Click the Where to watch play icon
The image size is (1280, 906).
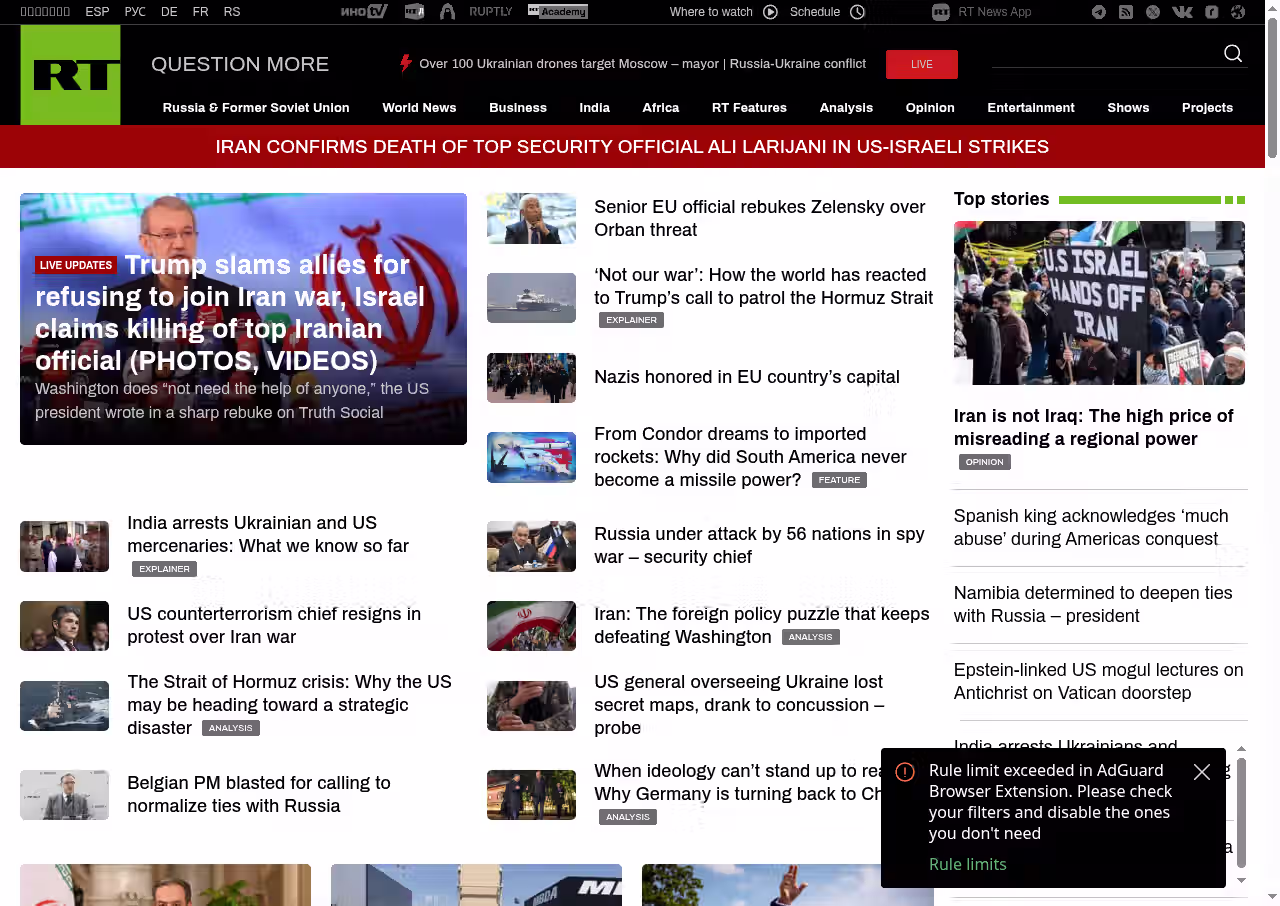point(770,12)
